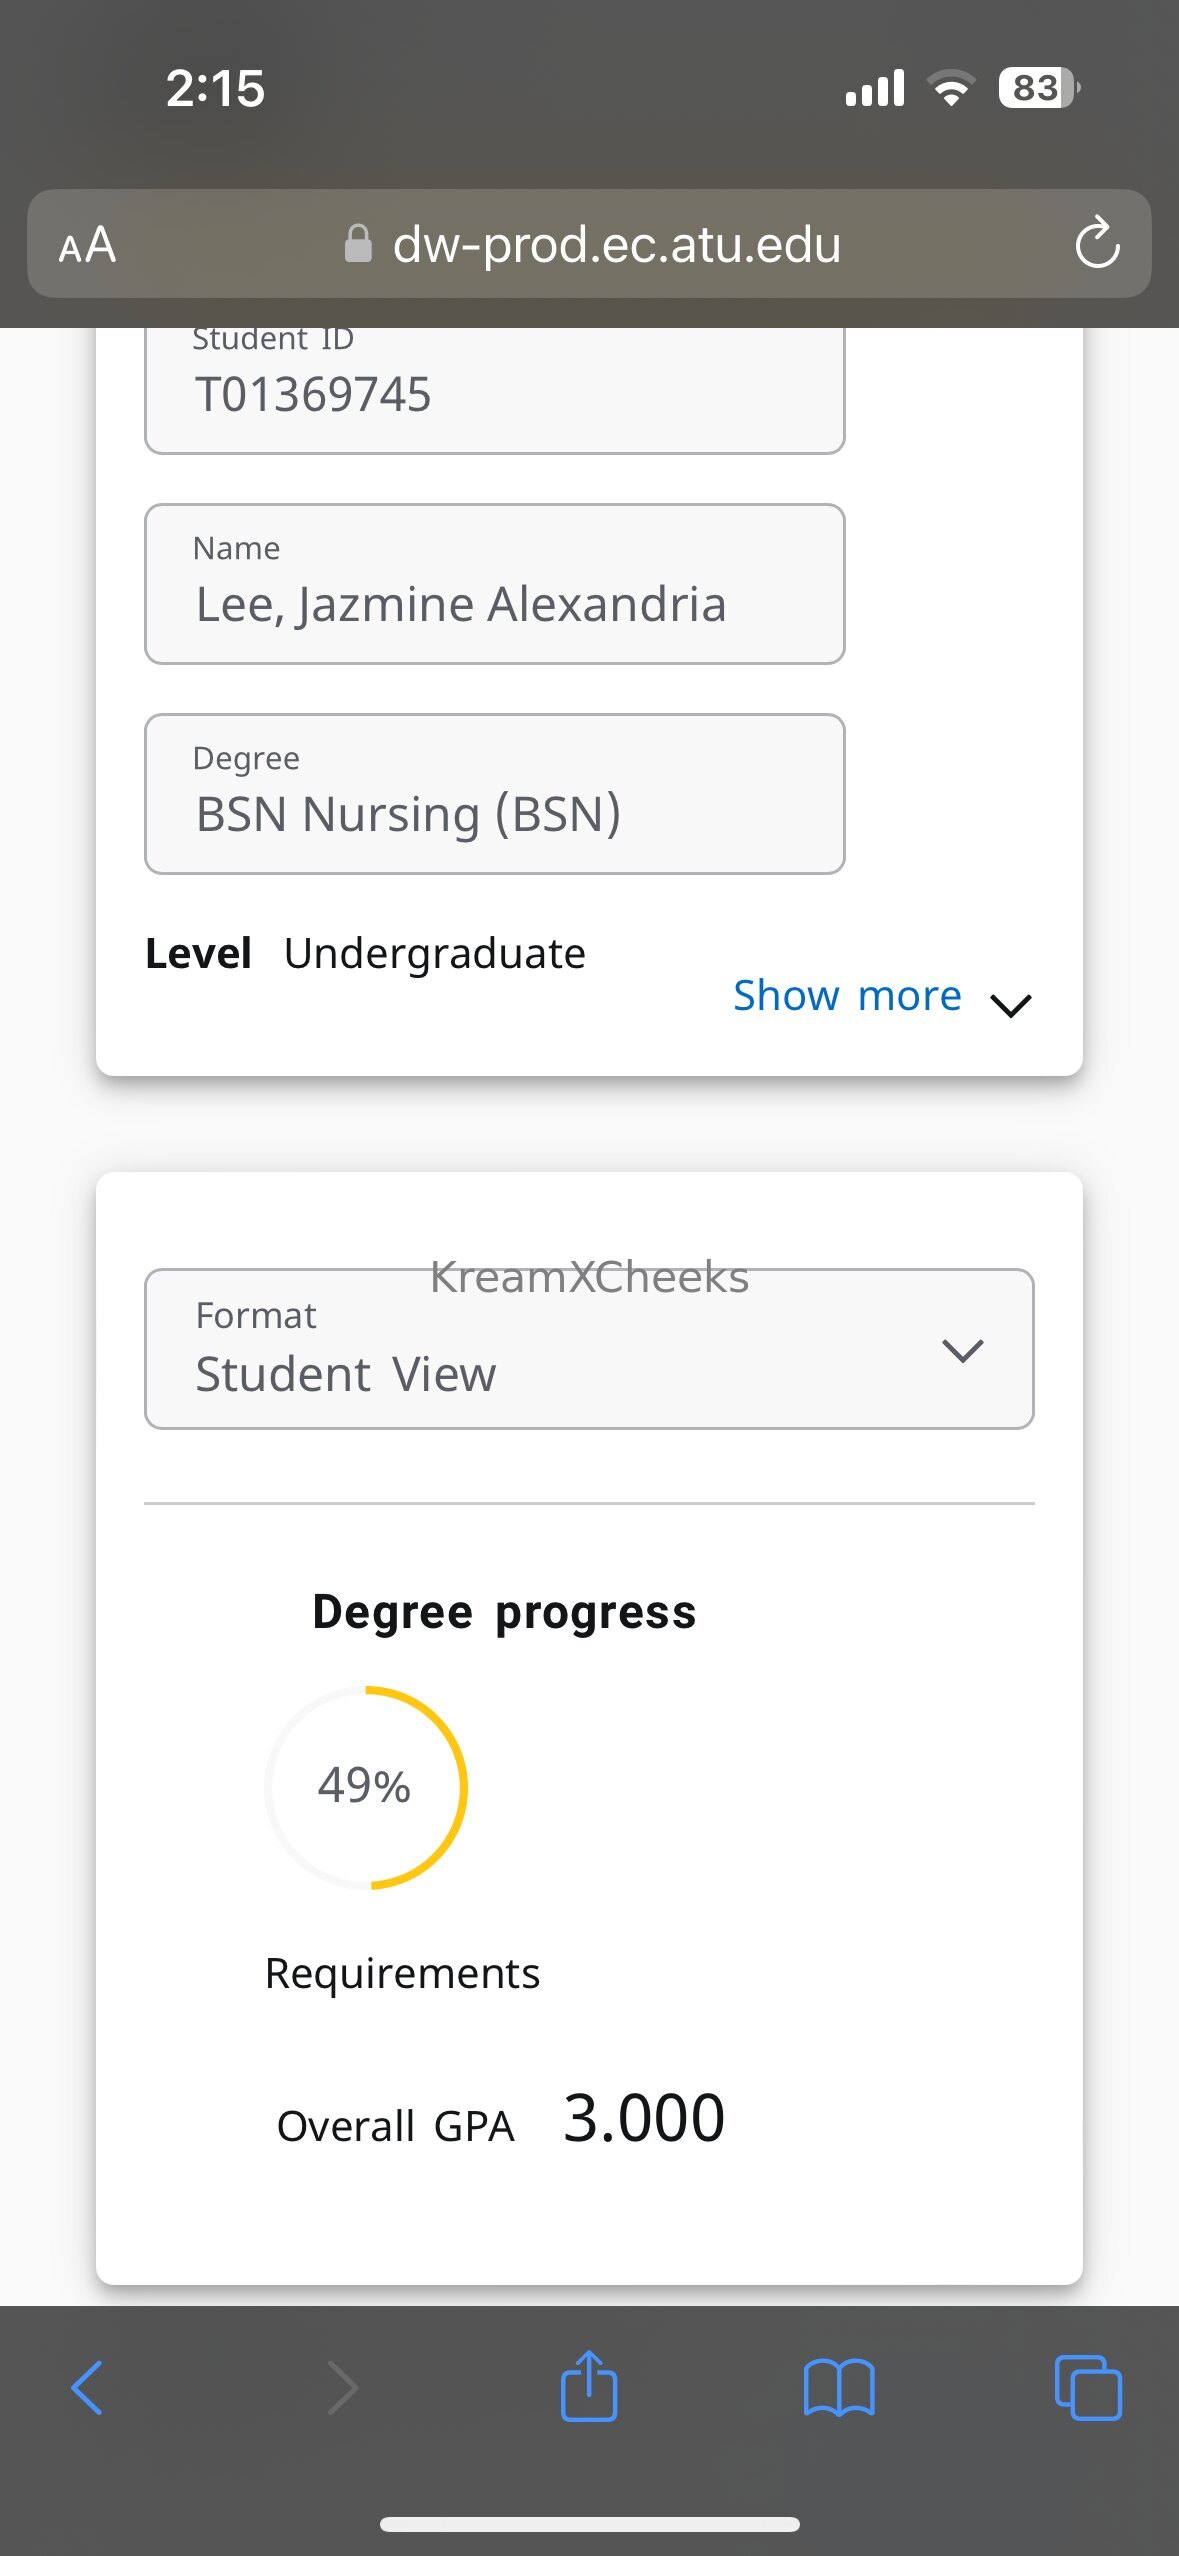Tap the Safari reload page icon

[x=1097, y=243]
